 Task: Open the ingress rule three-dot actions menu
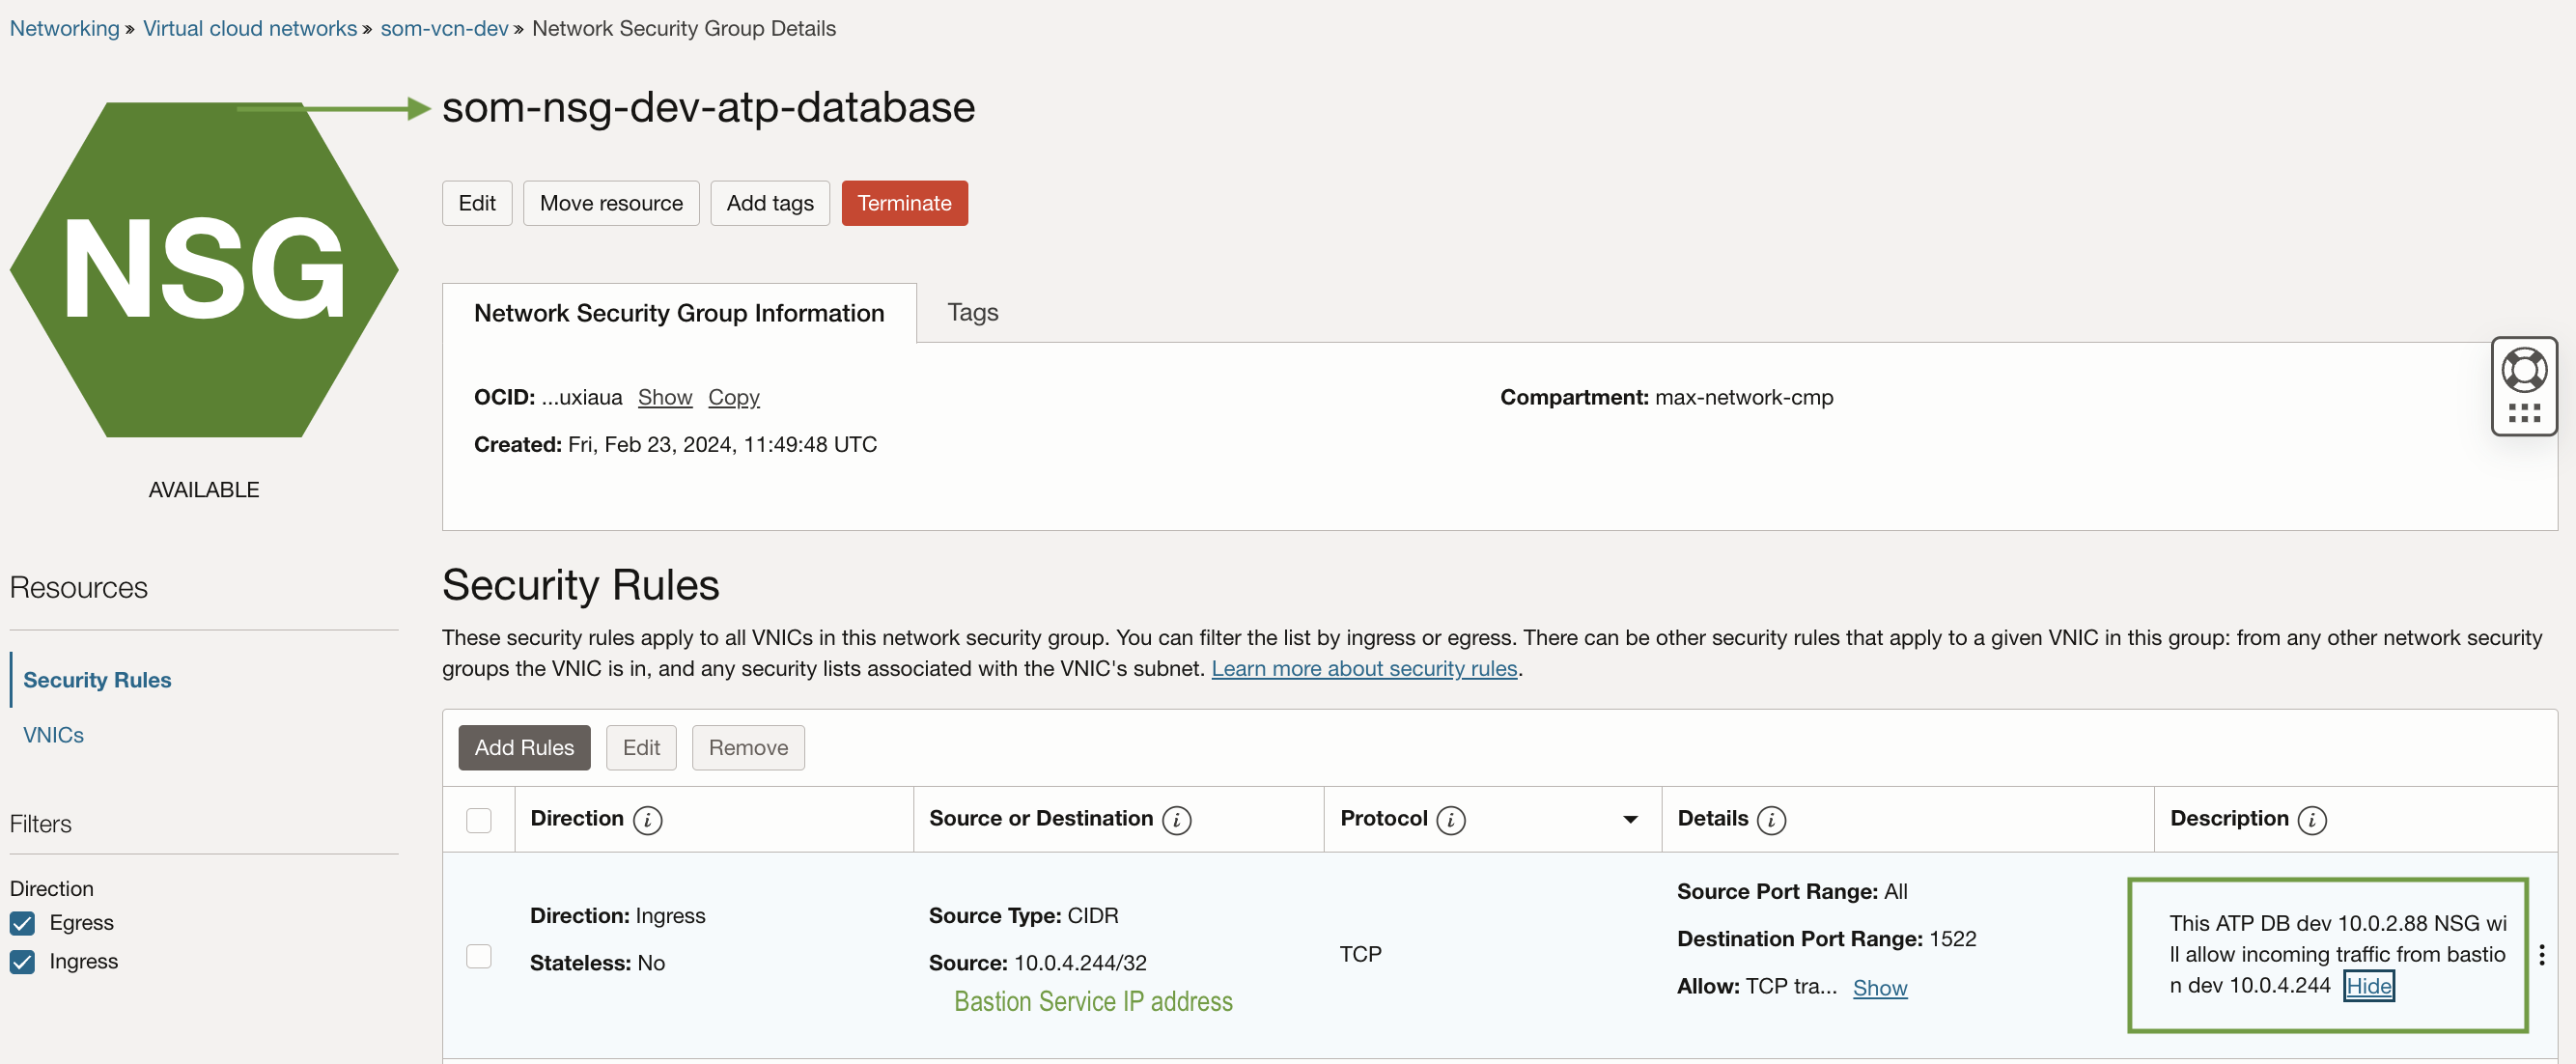click(2541, 954)
